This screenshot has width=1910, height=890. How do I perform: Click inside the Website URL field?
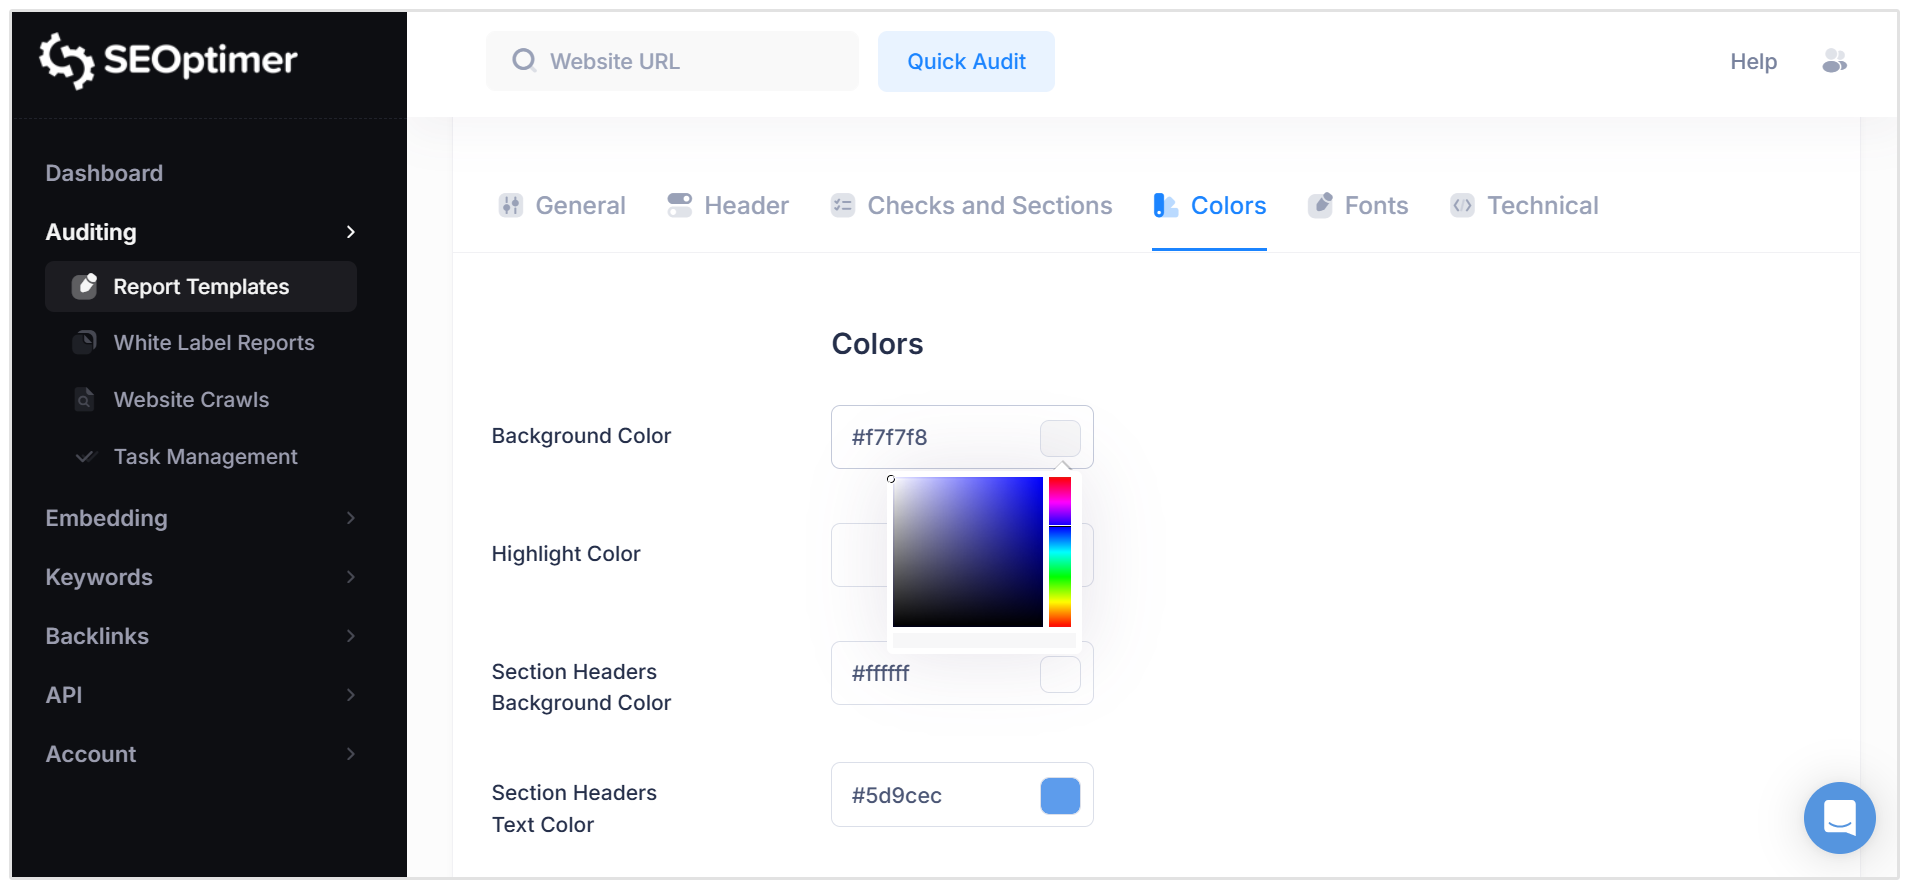pos(670,61)
